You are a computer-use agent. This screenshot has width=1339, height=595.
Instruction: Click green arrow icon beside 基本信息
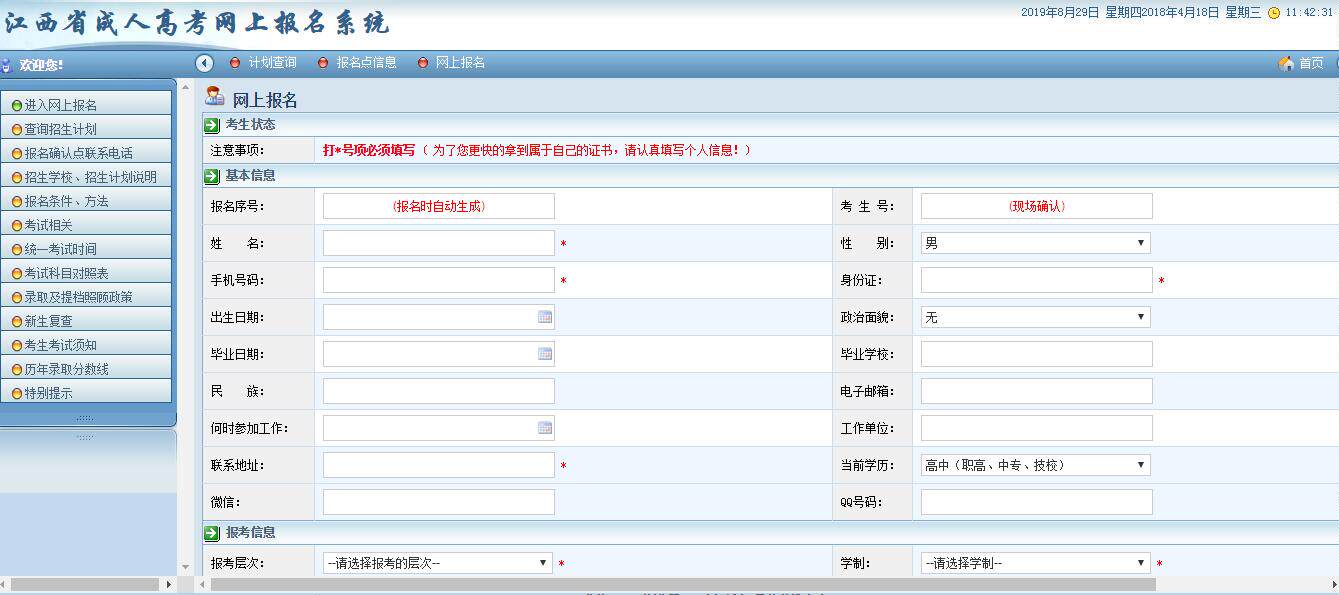click(x=212, y=176)
